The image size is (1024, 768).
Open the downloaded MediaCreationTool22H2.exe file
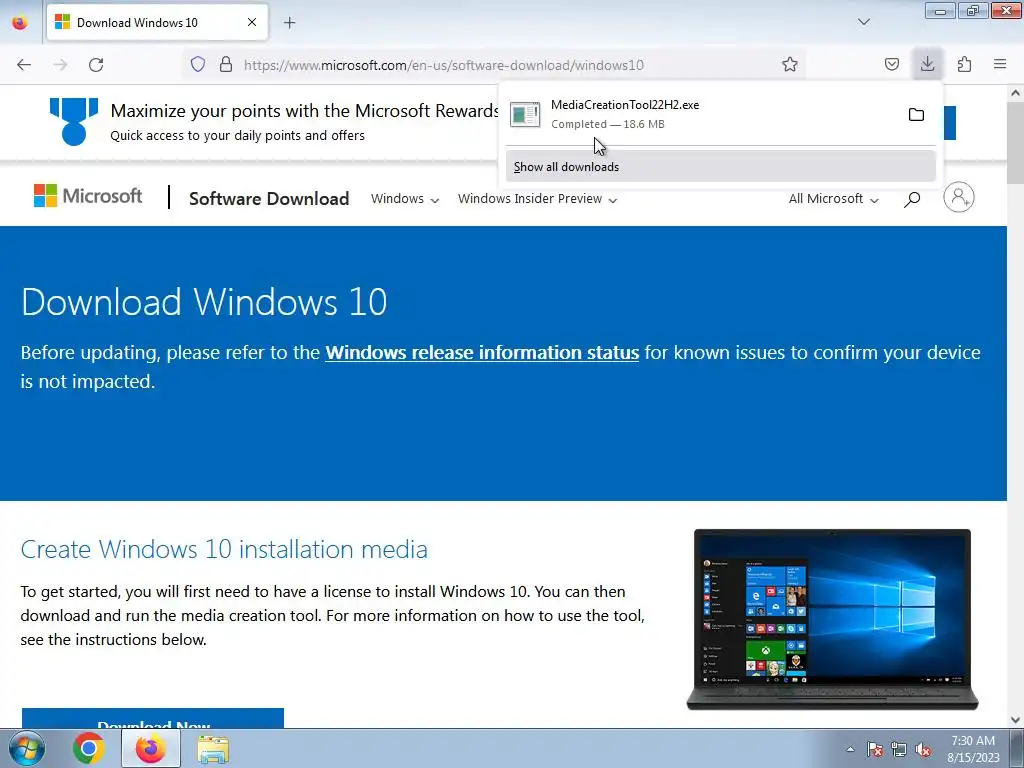click(x=702, y=114)
